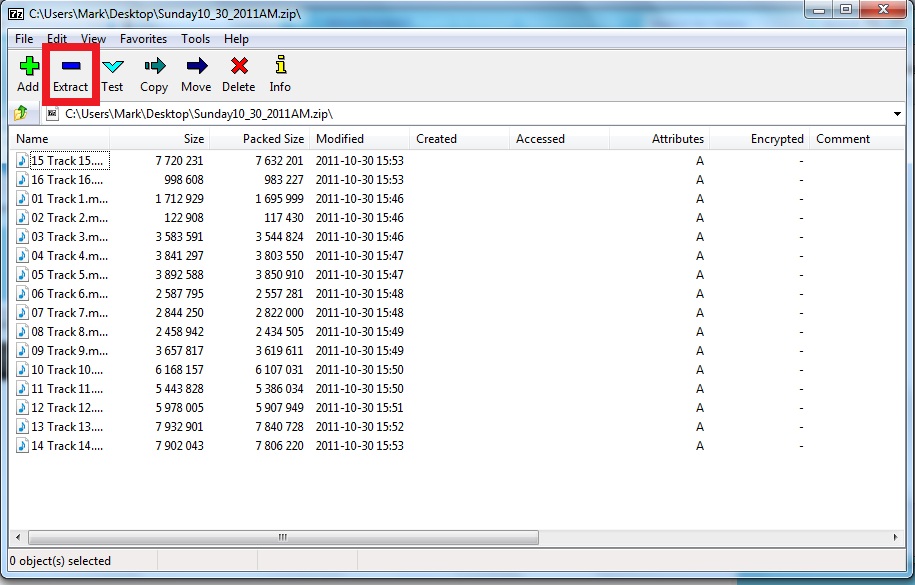The height and width of the screenshot is (585, 915).
Task: Click the horizontal scrollbar right arrow
Action: click(x=897, y=537)
